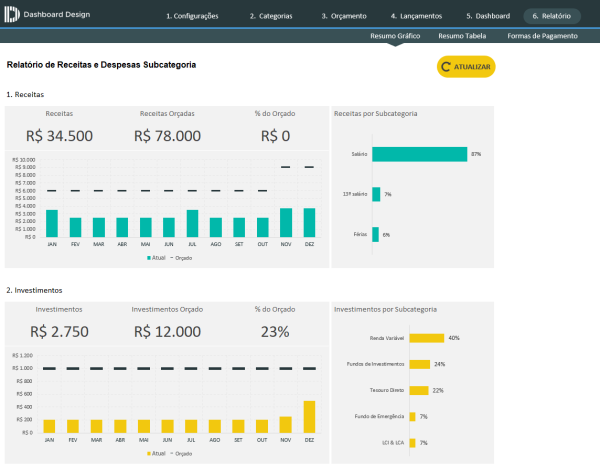Click the DEZ bar in Investimentos chart
This screenshot has width=600, height=468.
(309, 416)
